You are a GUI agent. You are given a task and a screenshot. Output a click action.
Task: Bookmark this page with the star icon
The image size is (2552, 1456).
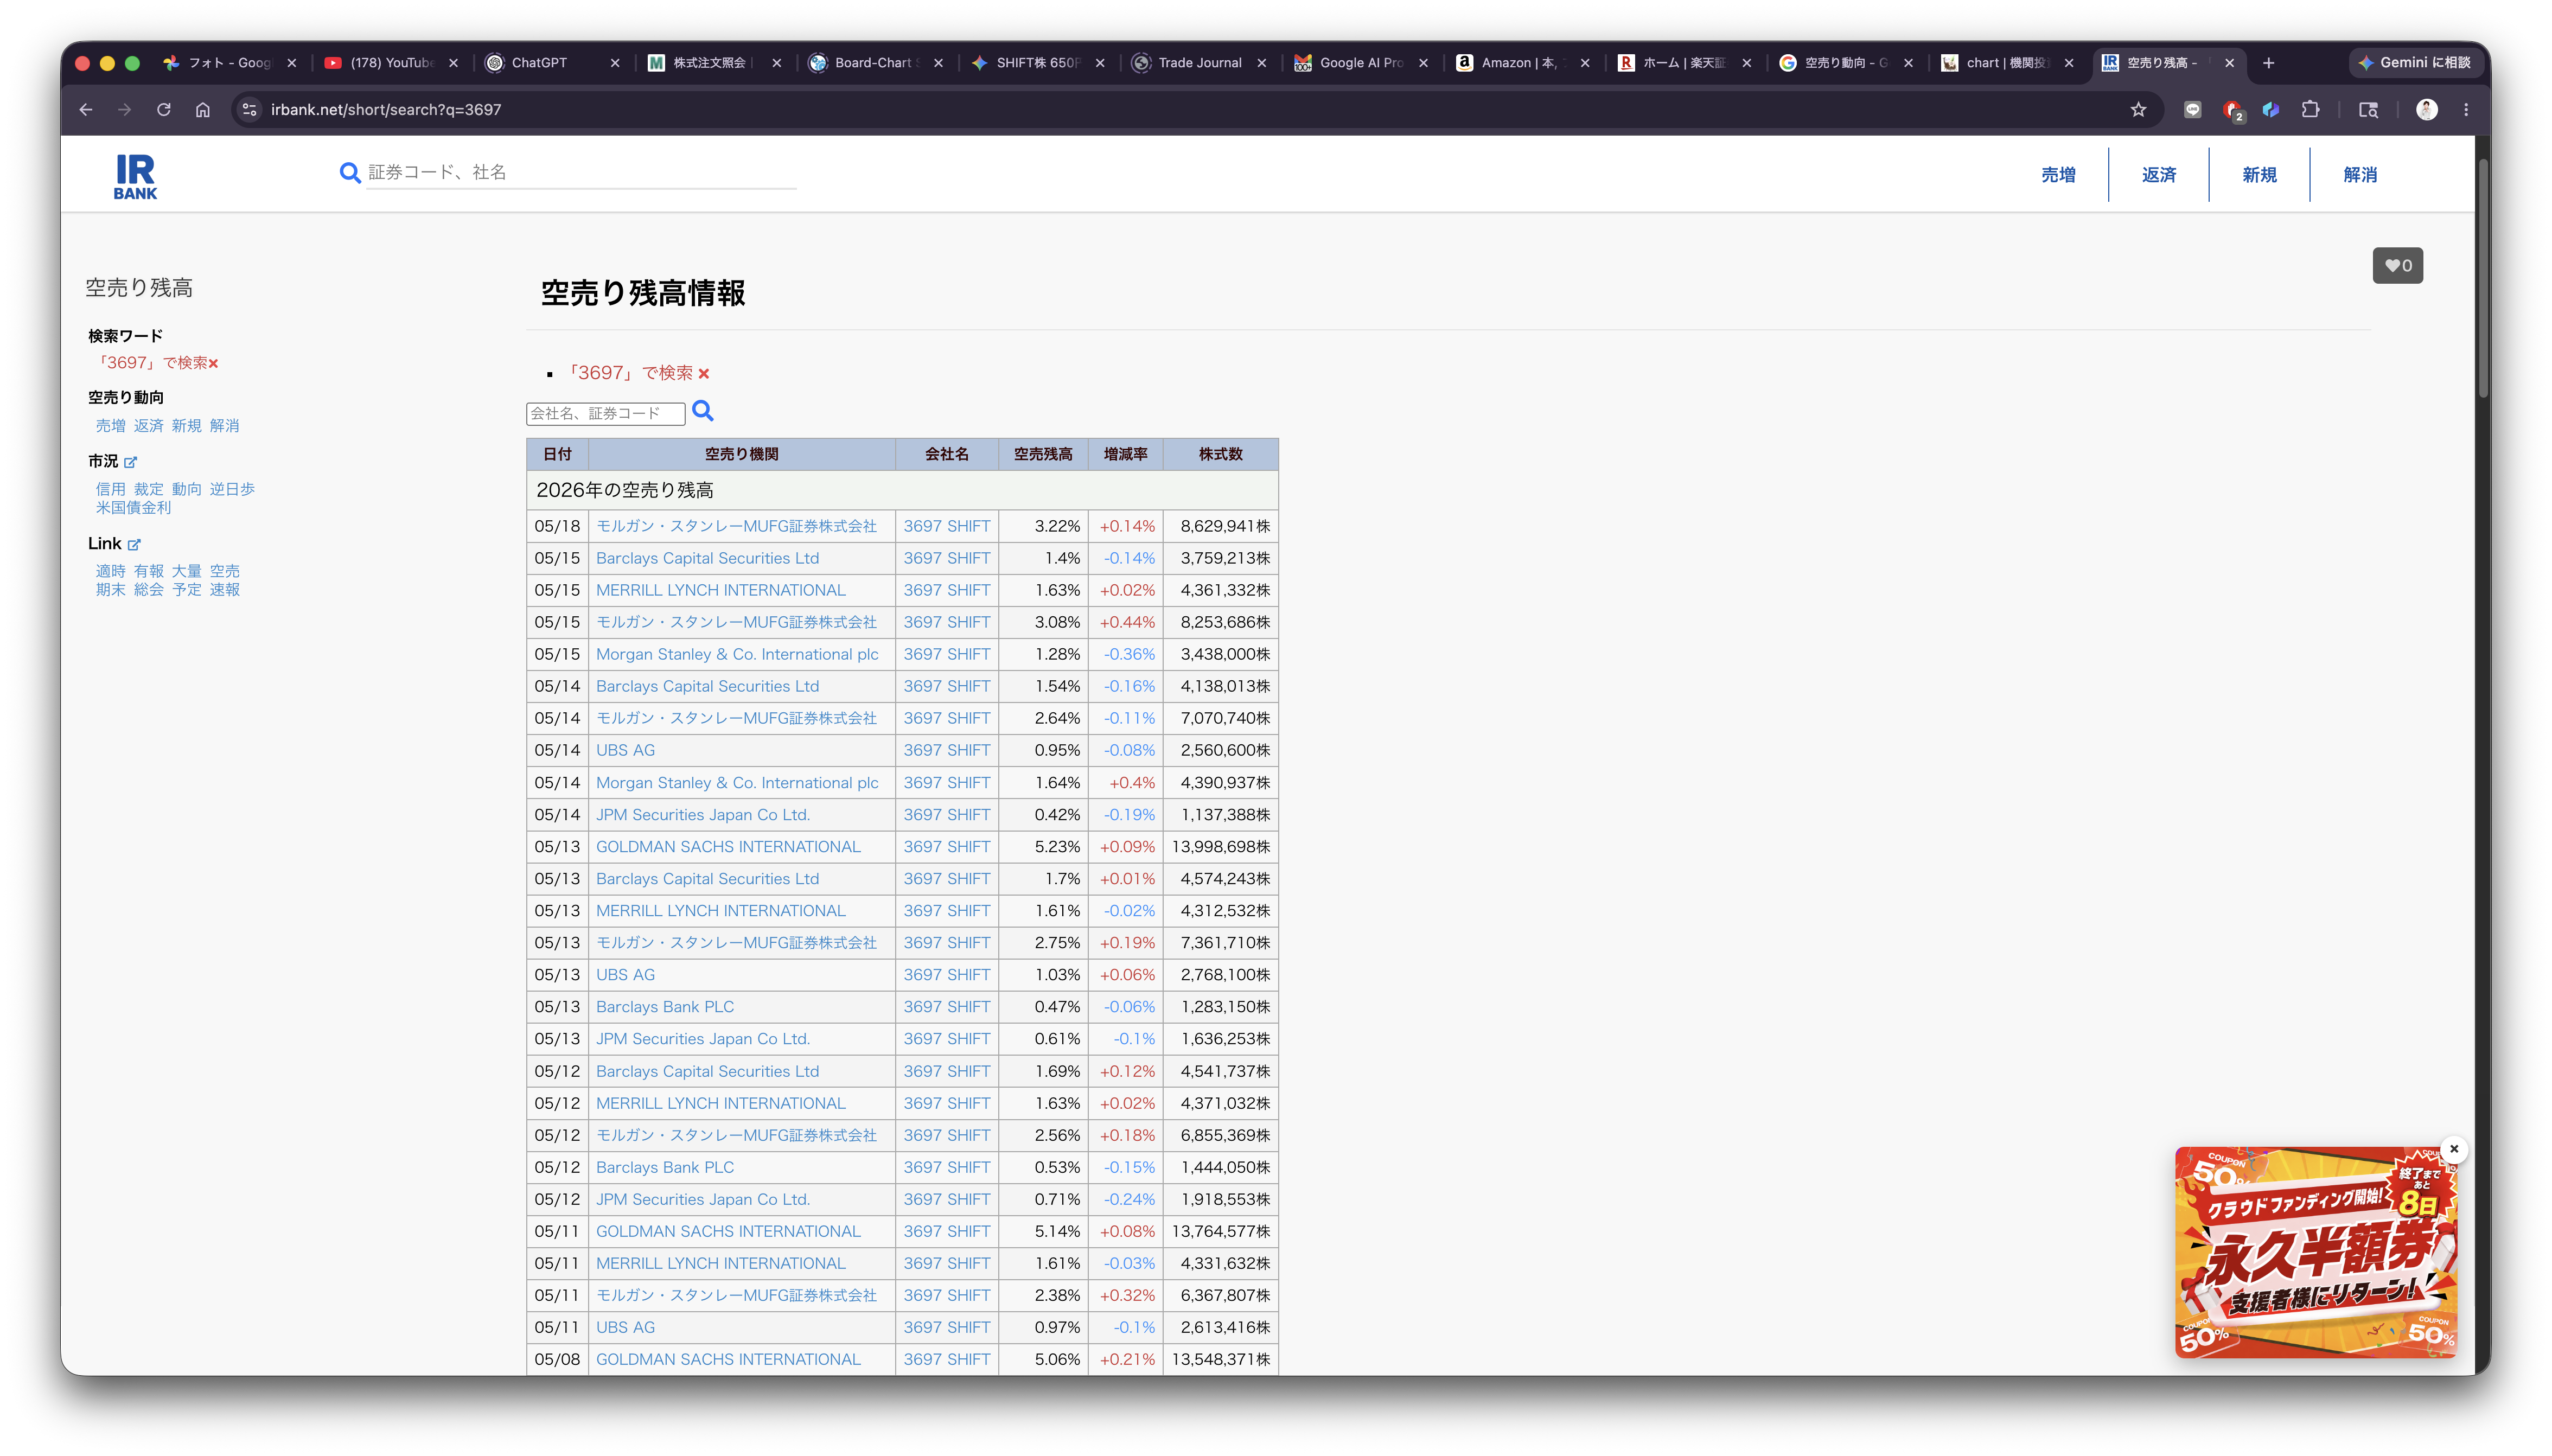[2138, 110]
